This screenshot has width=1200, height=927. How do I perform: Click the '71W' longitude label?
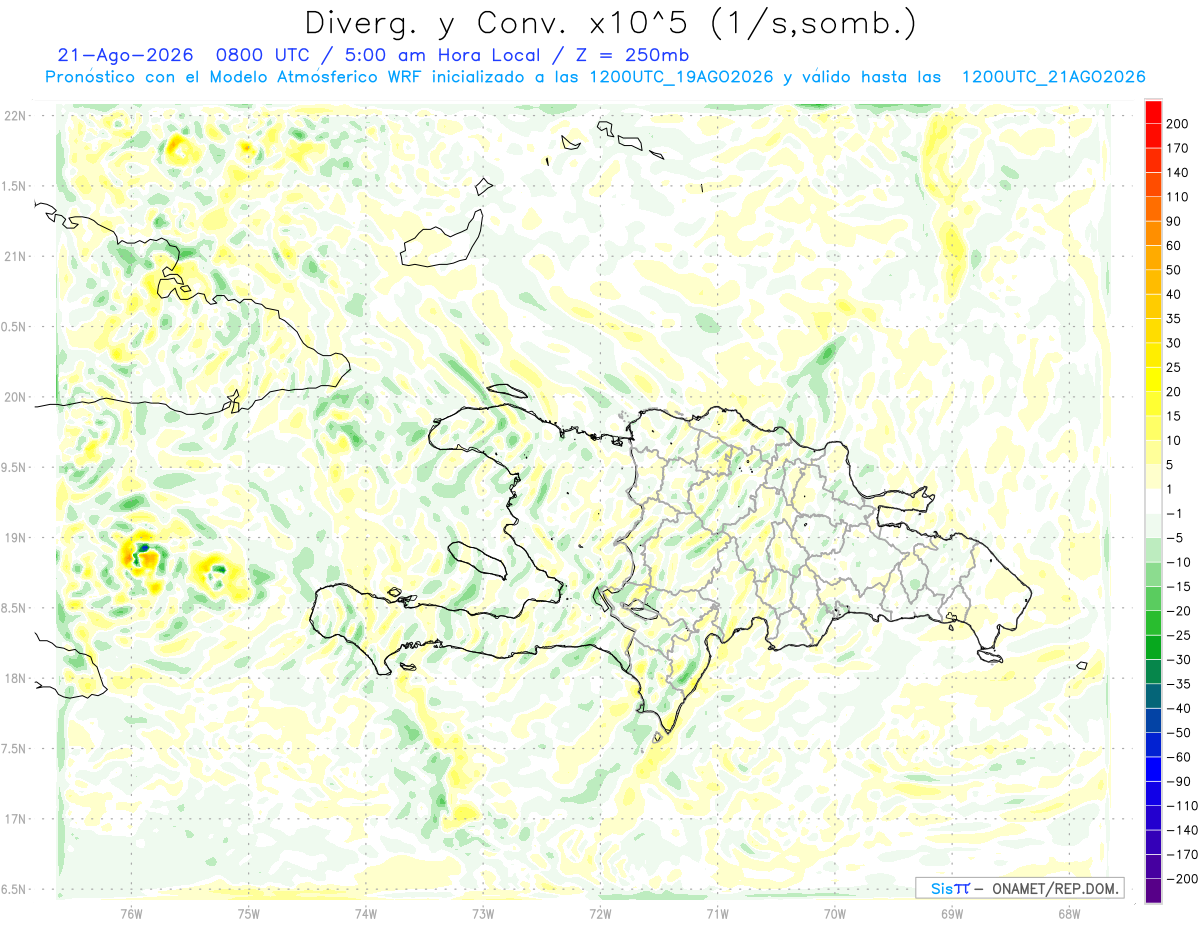[717, 913]
